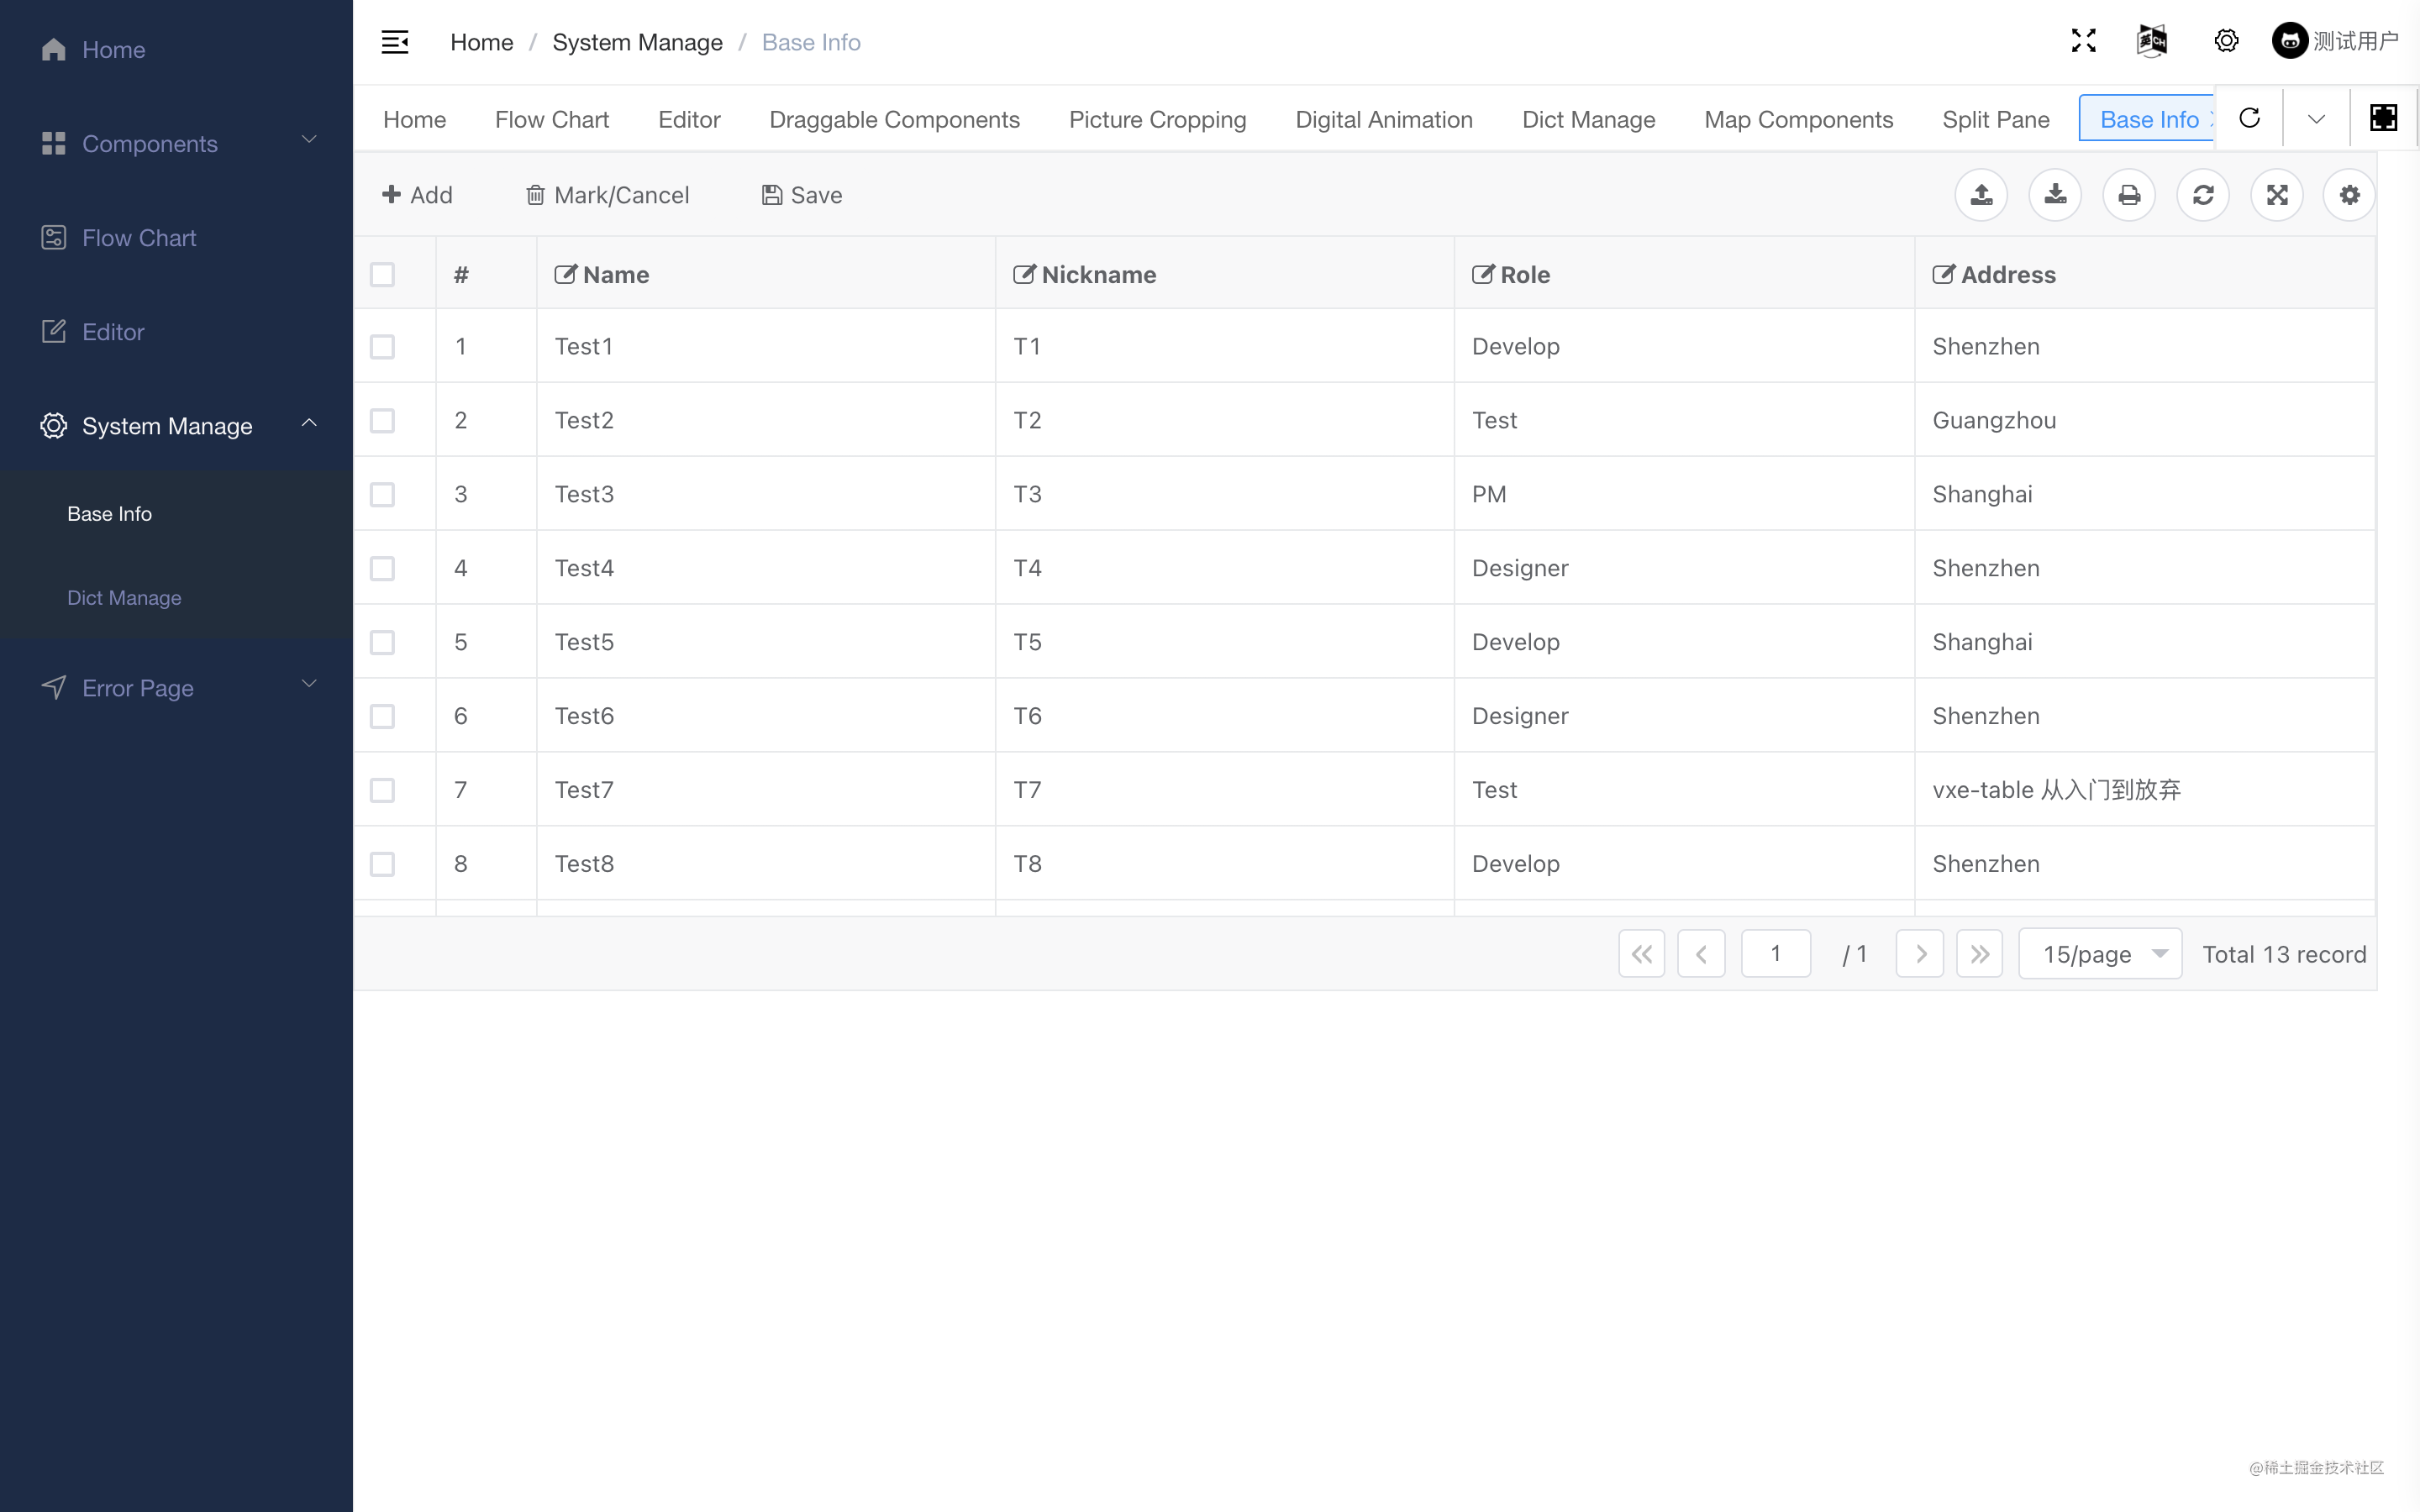This screenshot has height=1512, width=2420.
Task: Select all rows with header checkbox
Action: tap(382, 275)
